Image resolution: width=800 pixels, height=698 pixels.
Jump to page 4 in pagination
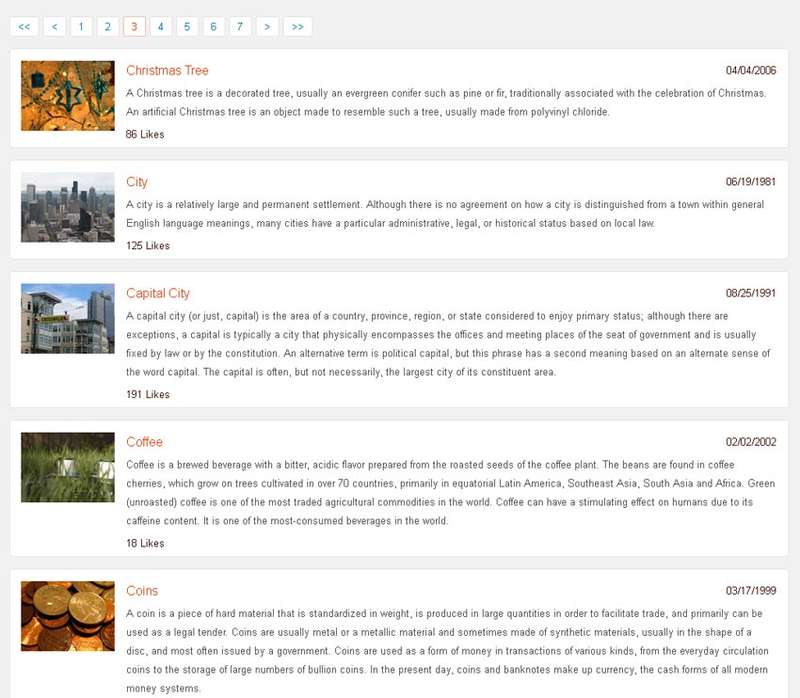click(160, 27)
